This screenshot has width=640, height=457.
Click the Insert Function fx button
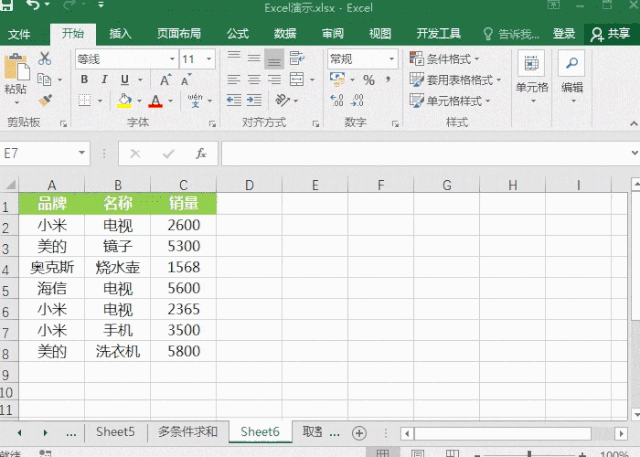[201, 153]
